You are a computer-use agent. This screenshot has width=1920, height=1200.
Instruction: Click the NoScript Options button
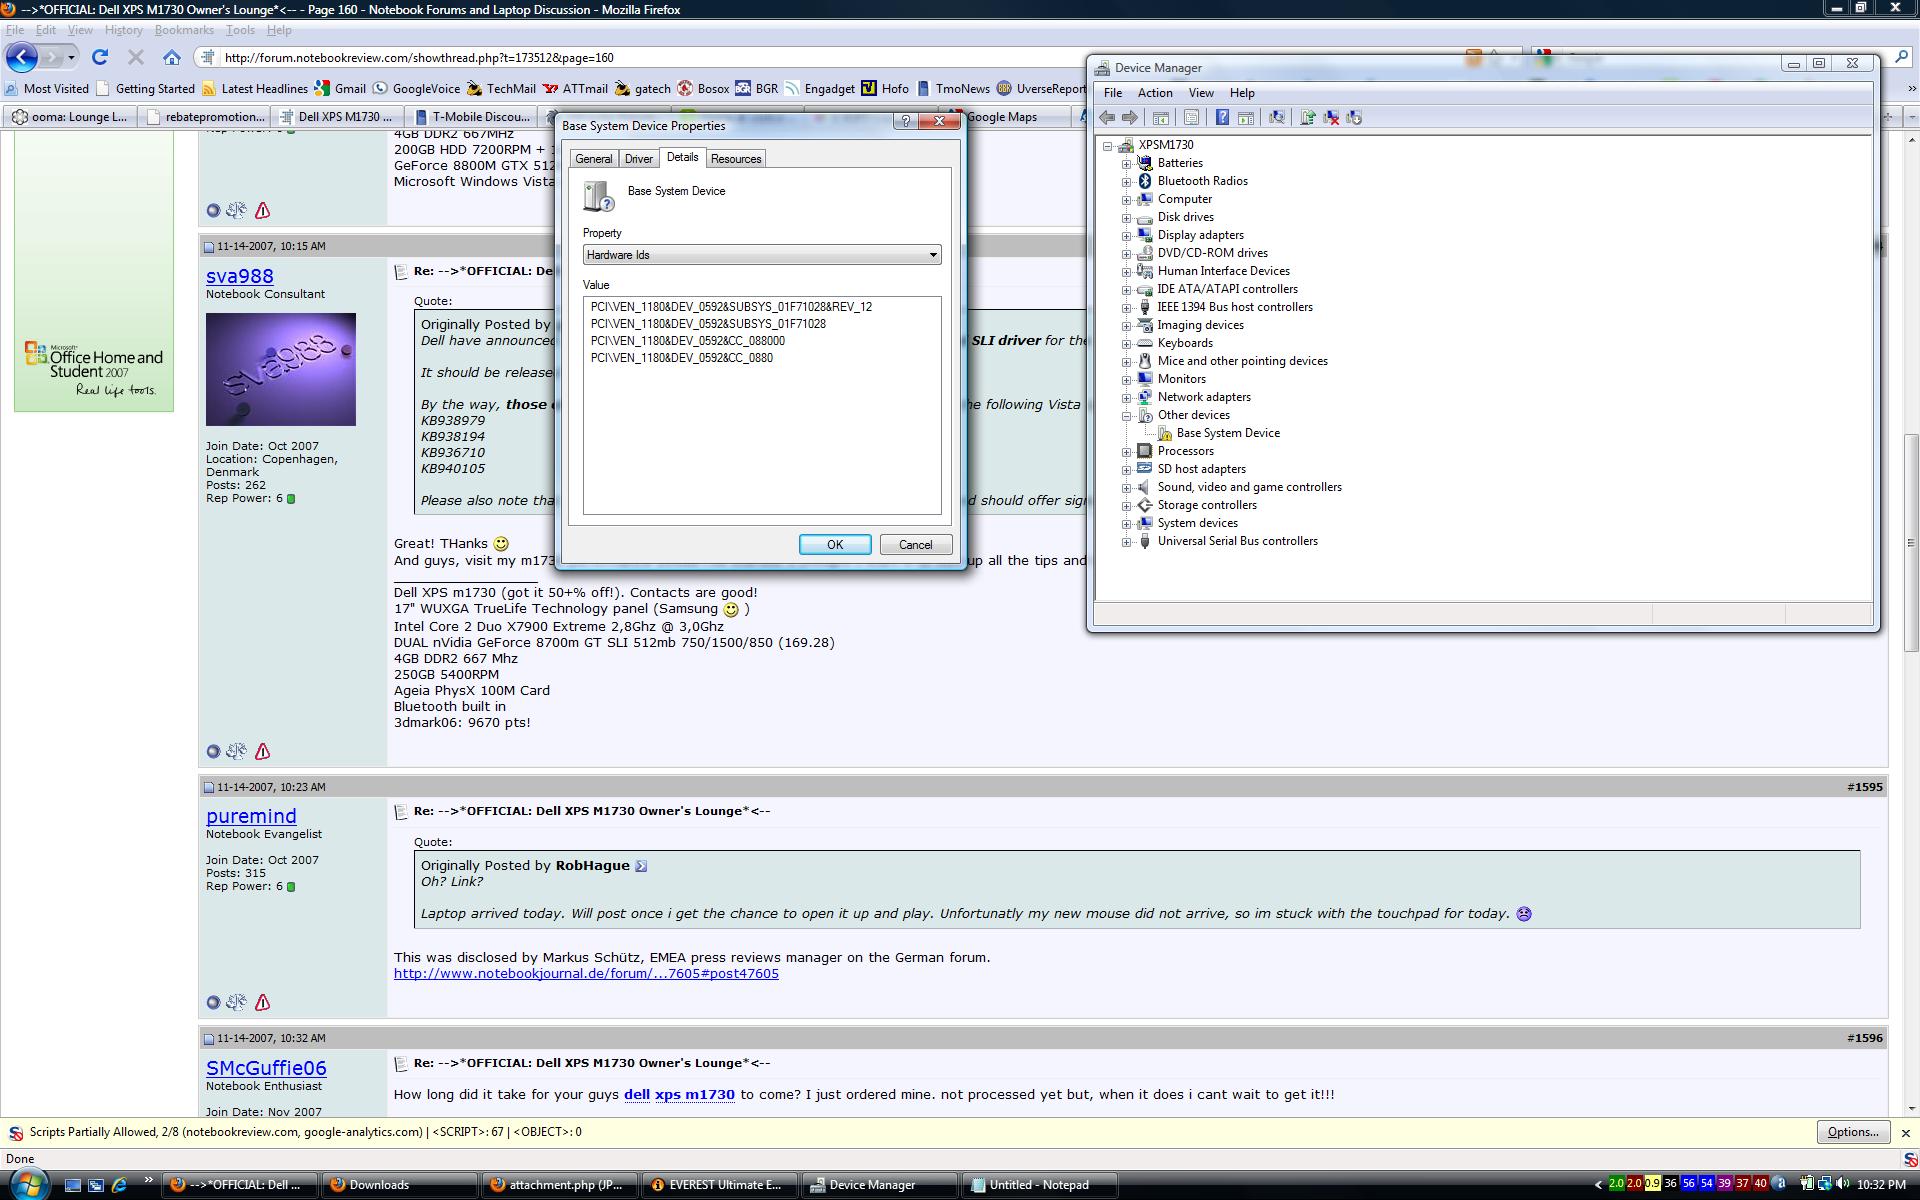click(x=1853, y=1132)
